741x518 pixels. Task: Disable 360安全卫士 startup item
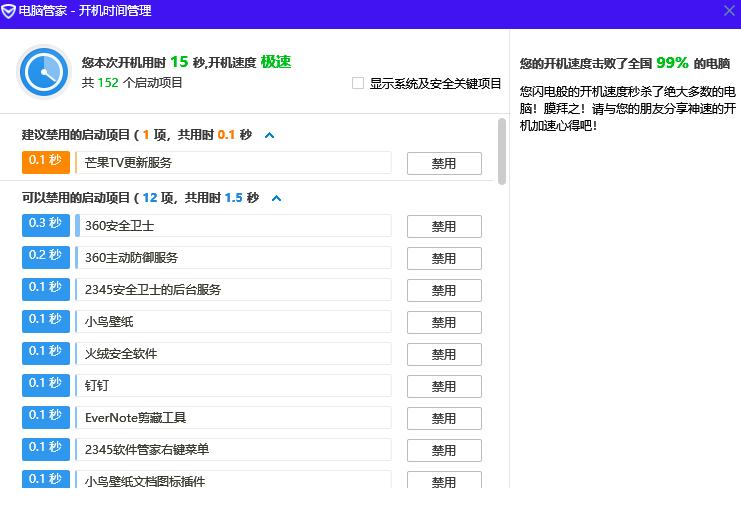coord(444,226)
